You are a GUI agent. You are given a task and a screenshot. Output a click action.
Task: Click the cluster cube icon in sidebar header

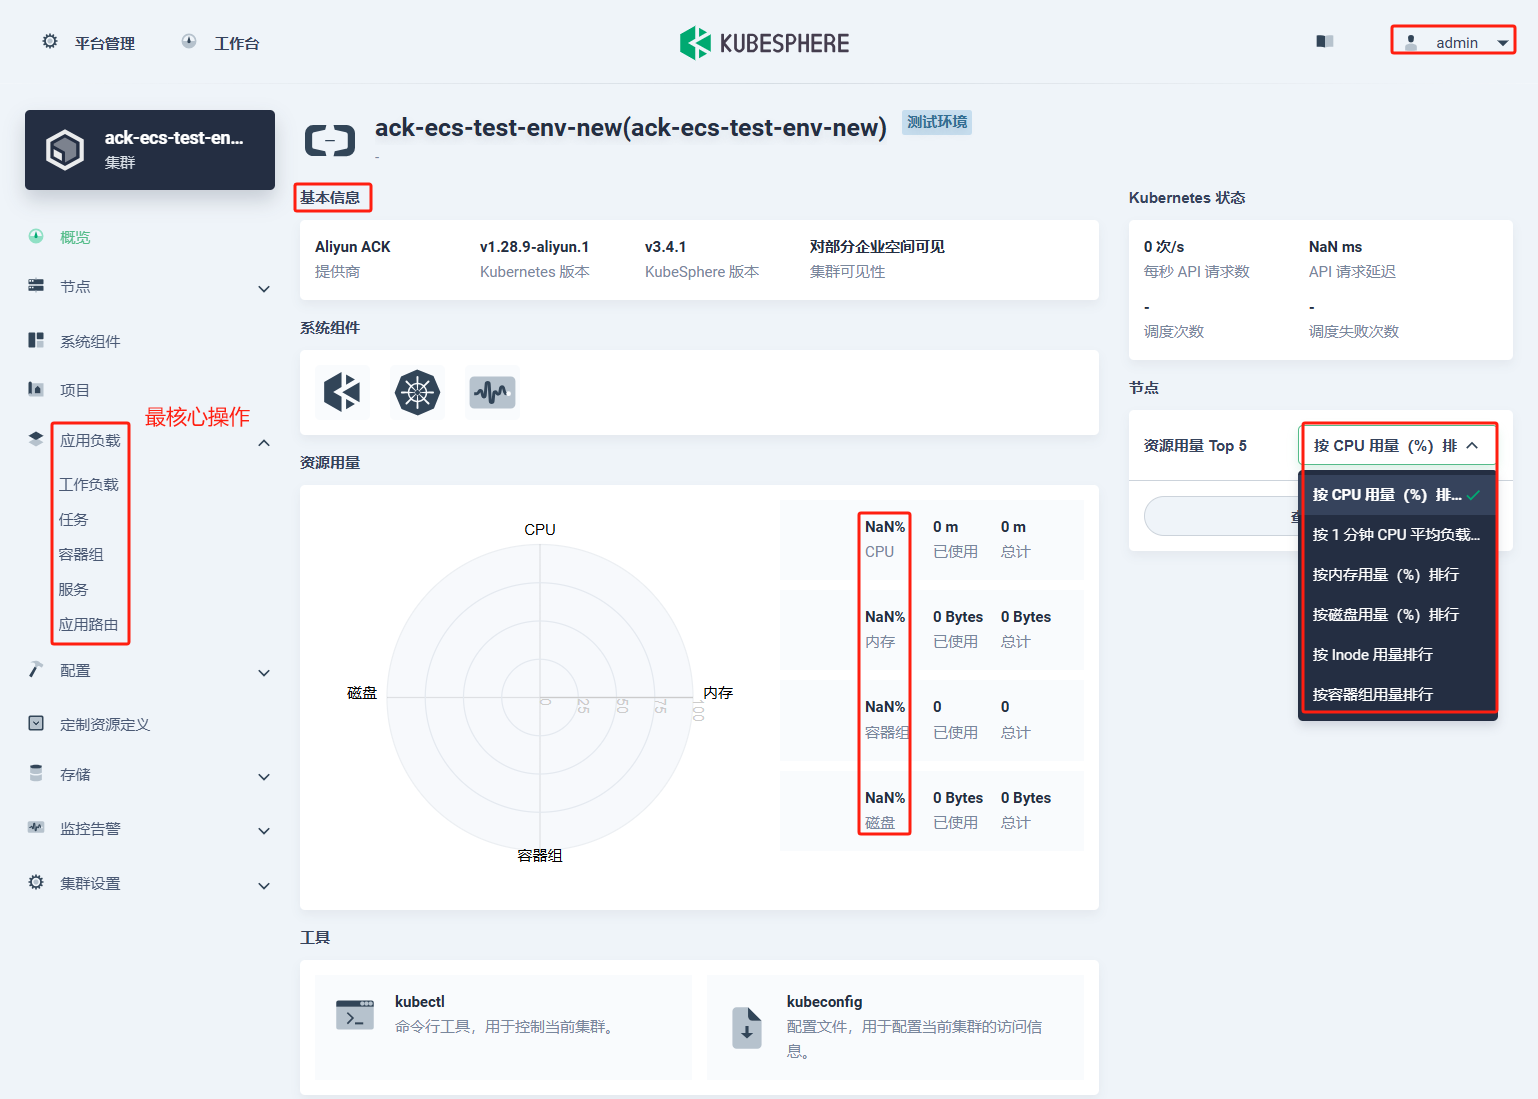65,150
